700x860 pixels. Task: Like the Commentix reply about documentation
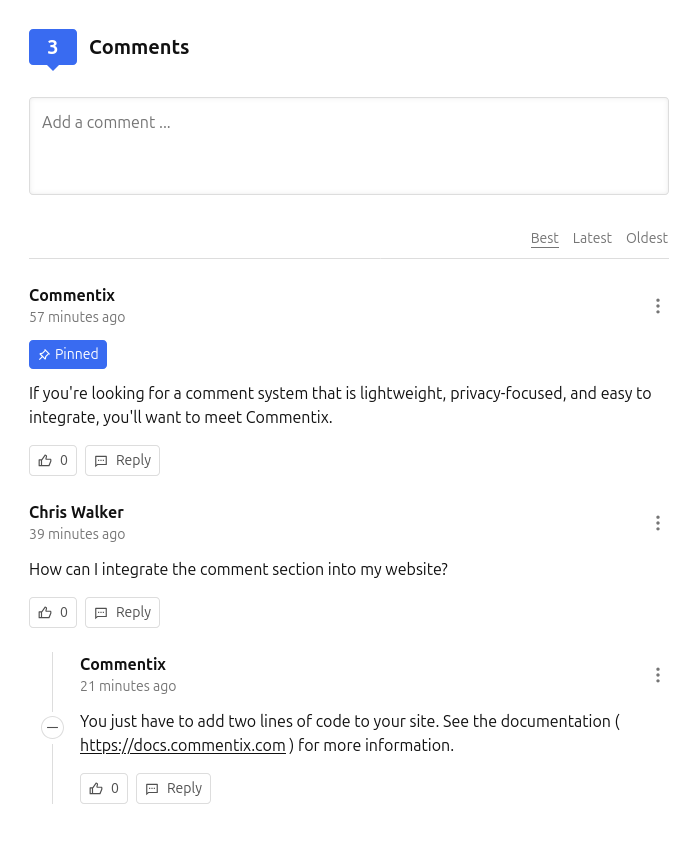click(x=104, y=788)
